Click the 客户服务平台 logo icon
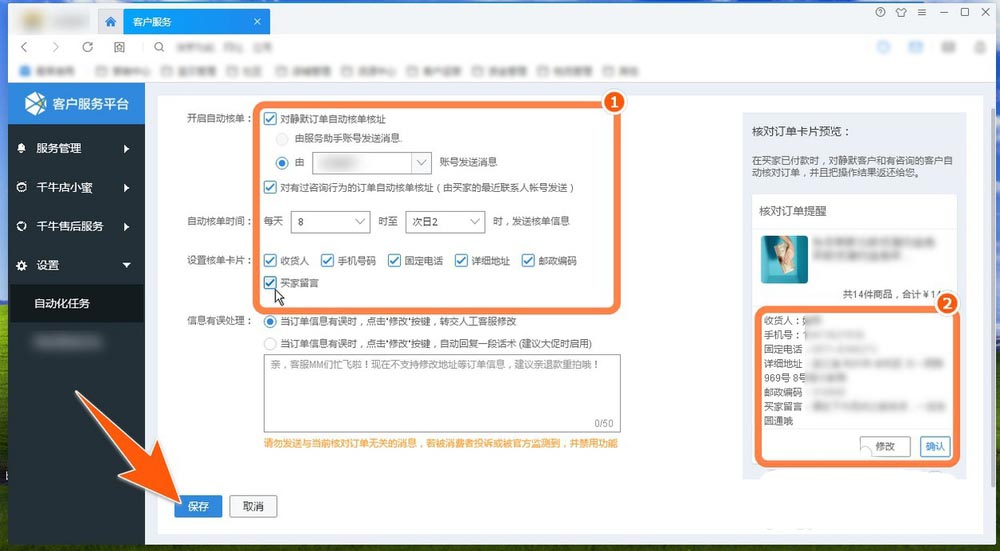The height and width of the screenshot is (551, 1000). [36, 103]
